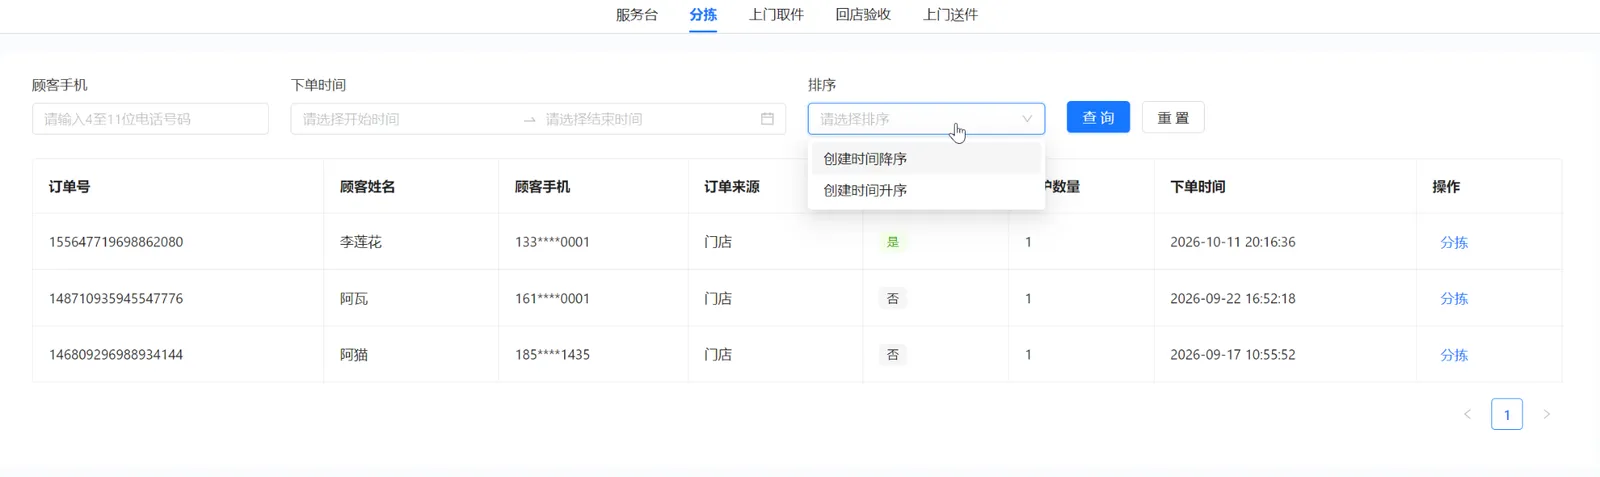
Task: Click customer name 阿瓦
Action: pos(354,298)
